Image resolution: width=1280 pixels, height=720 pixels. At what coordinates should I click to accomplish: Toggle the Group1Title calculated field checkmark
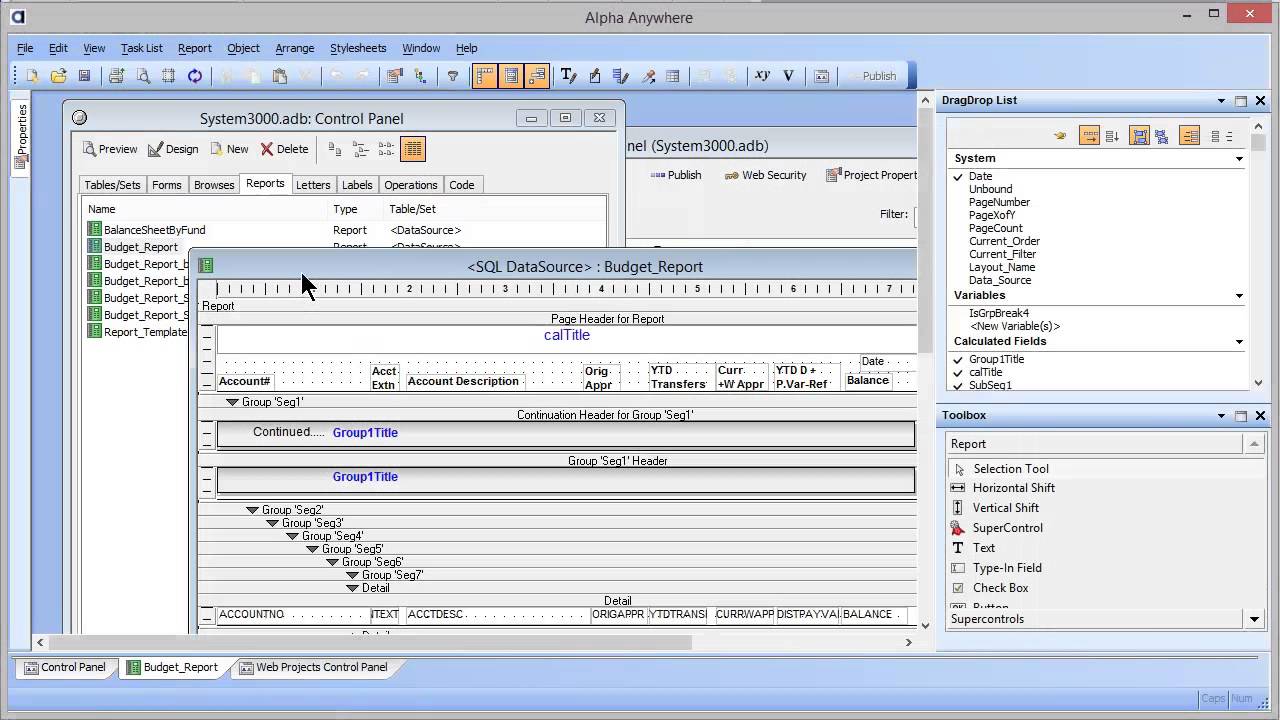(x=958, y=359)
